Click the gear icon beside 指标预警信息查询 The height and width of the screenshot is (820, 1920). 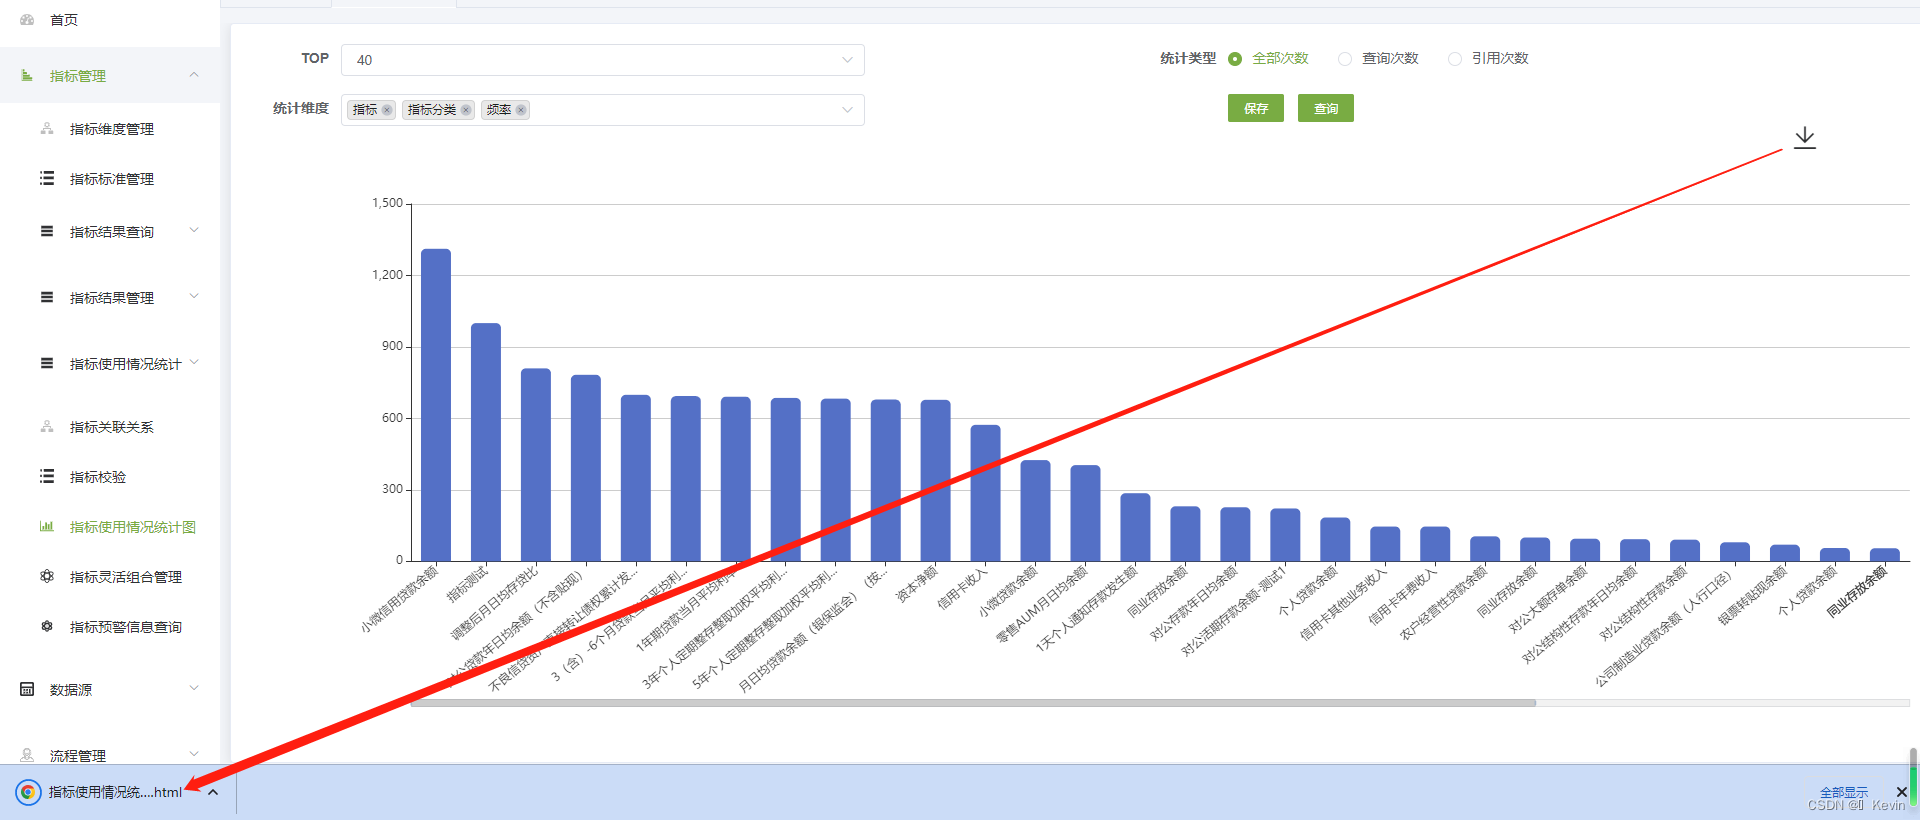(47, 627)
